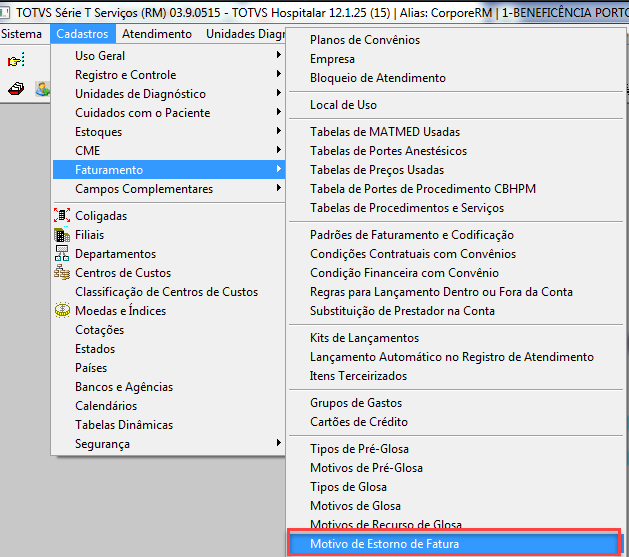Select Tabelas de Portes Anestésicos
Image resolution: width=629 pixels, height=557 pixels.
point(456,151)
